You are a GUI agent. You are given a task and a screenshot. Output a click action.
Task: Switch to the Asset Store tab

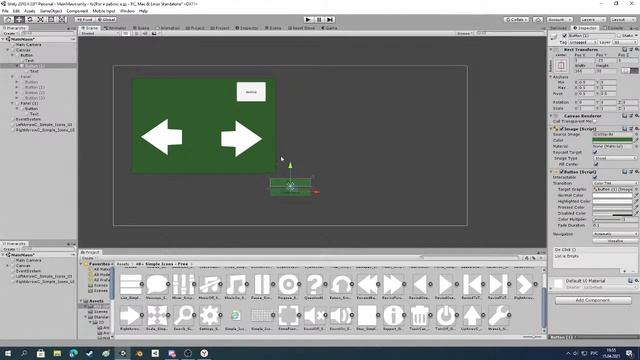point(302,28)
